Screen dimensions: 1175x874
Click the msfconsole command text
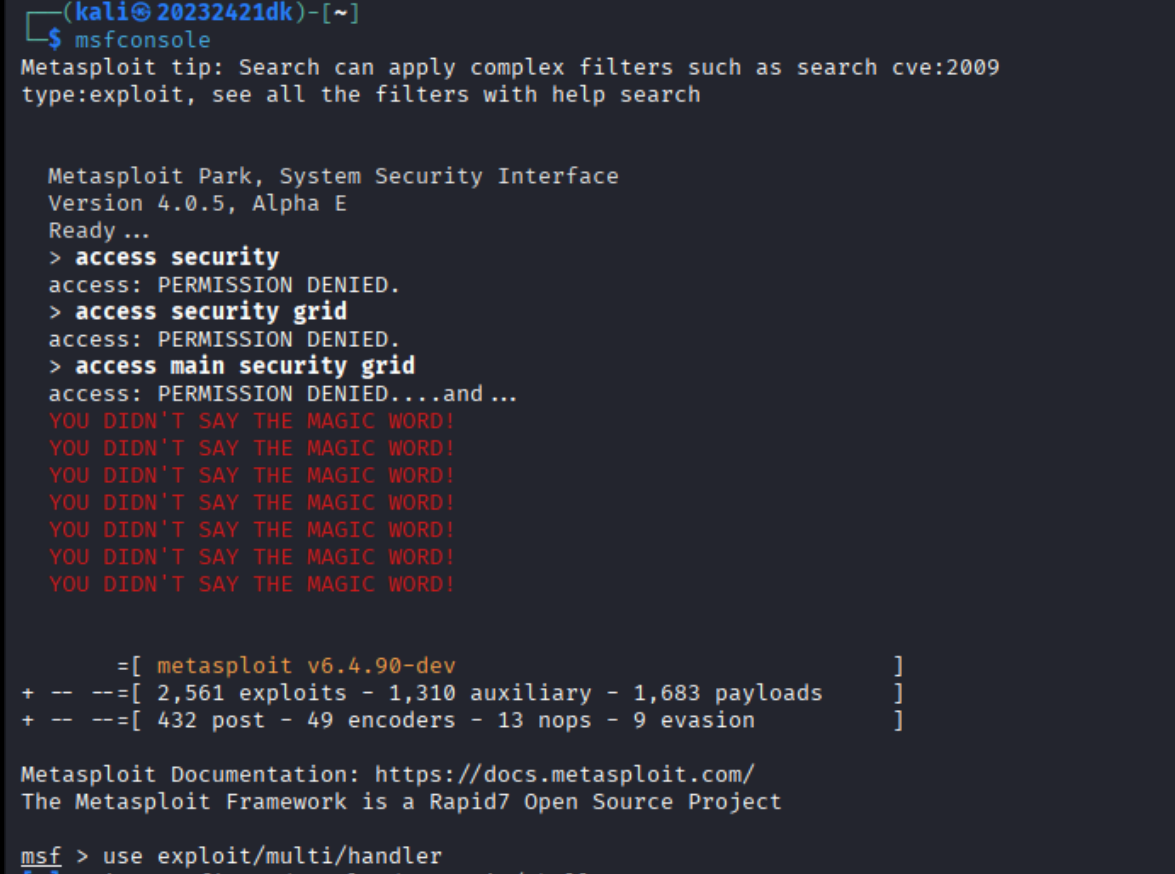[x=142, y=40]
